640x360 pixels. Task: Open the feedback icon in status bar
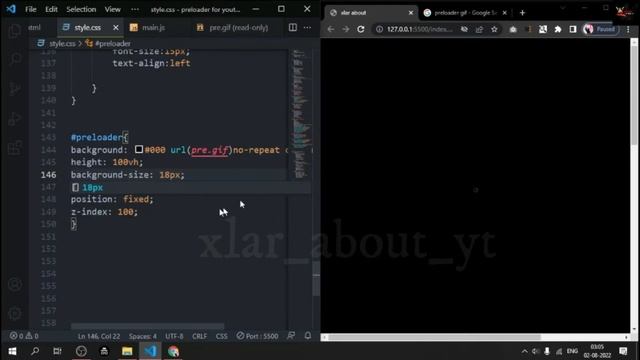(291, 336)
